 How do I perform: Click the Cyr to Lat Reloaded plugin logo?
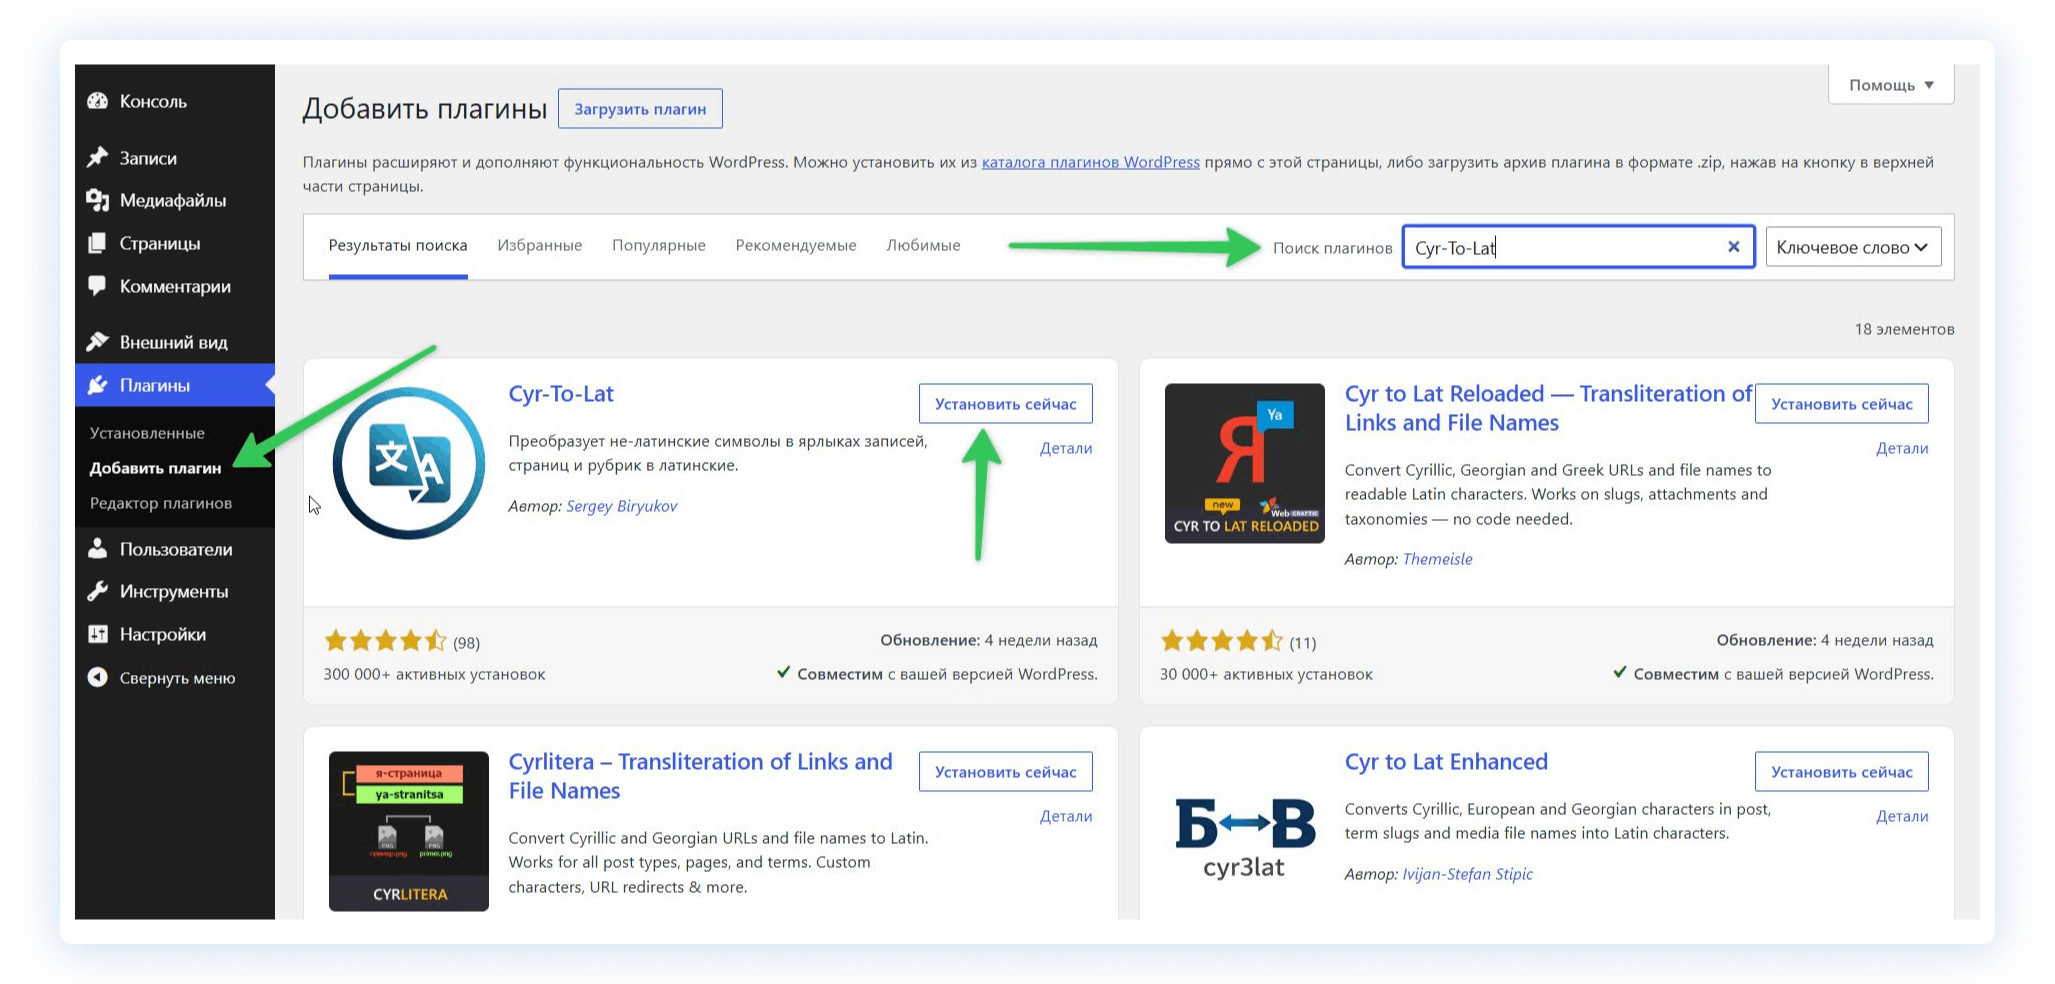click(1245, 463)
